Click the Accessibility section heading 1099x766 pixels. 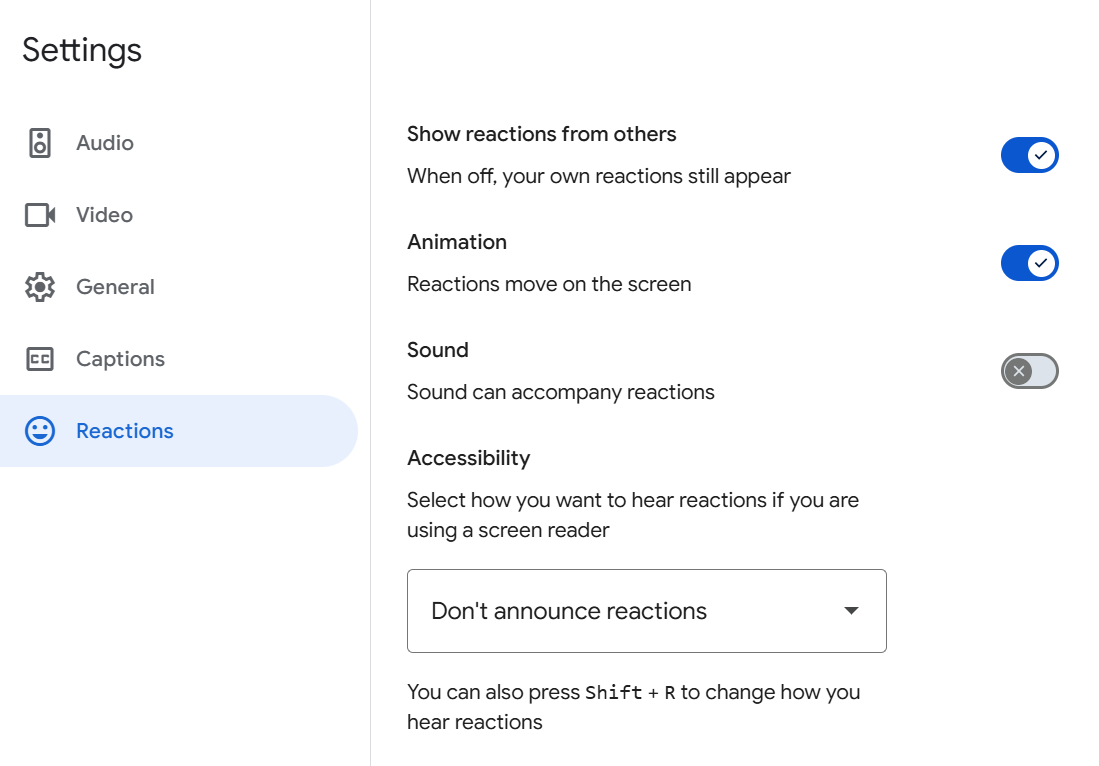(468, 458)
